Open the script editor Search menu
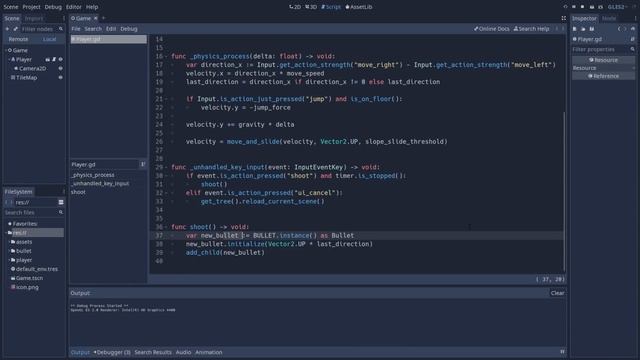The height and width of the screenshot is (360, 640). pyautogui.click(x=93, y=29)
